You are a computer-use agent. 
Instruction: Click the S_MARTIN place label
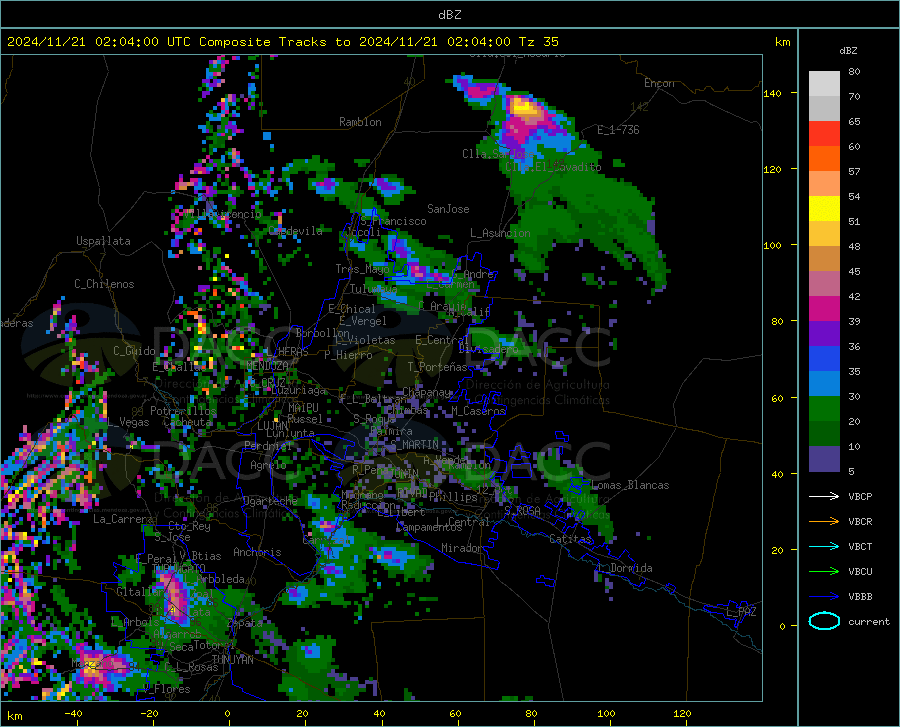click(414, 445)
